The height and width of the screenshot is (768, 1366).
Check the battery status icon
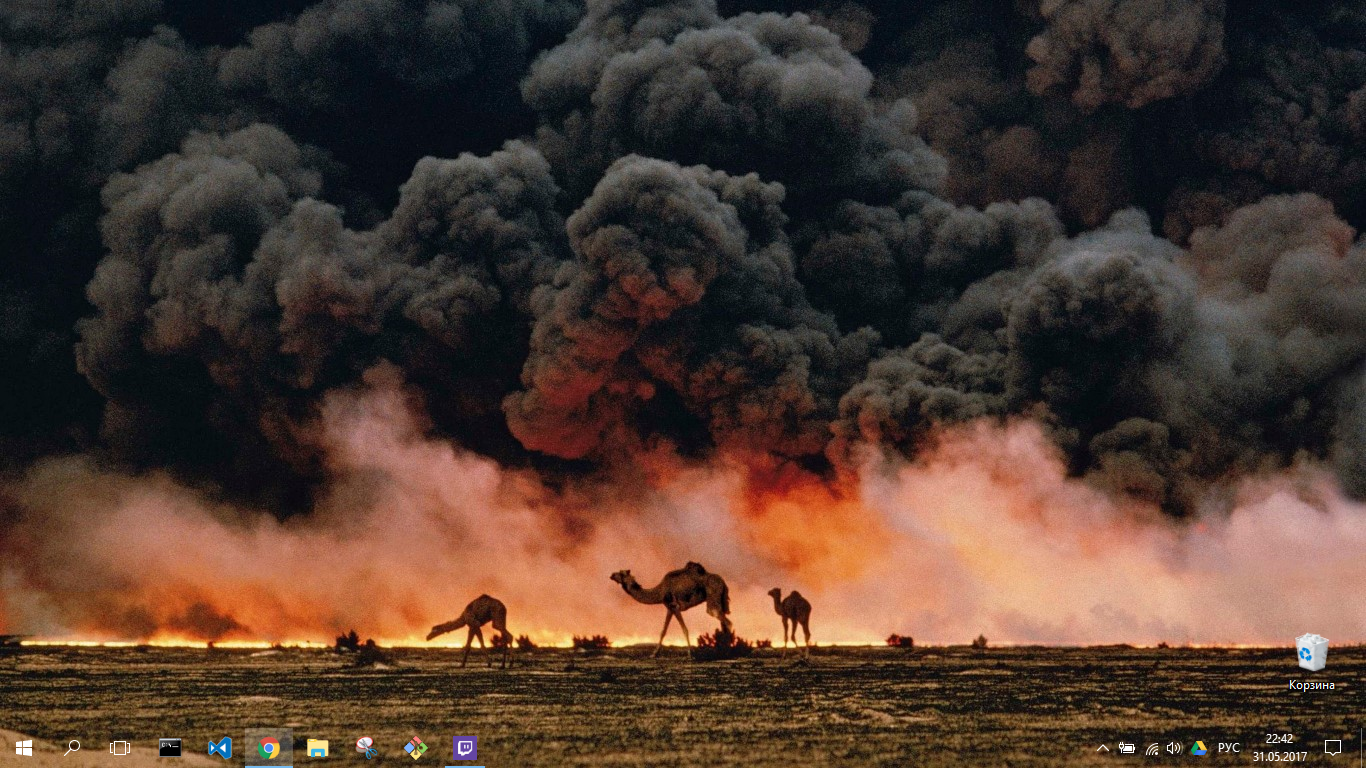click(1127, 748)
